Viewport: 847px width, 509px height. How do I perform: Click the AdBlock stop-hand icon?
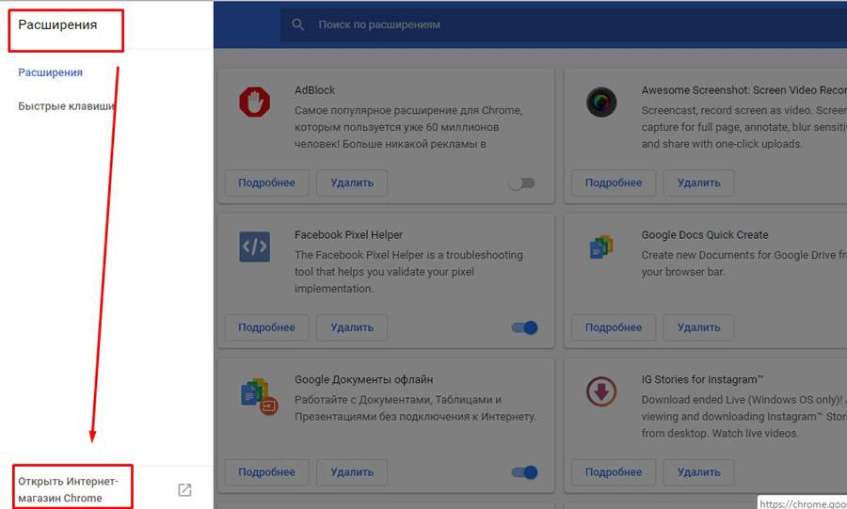coord(254,102)
